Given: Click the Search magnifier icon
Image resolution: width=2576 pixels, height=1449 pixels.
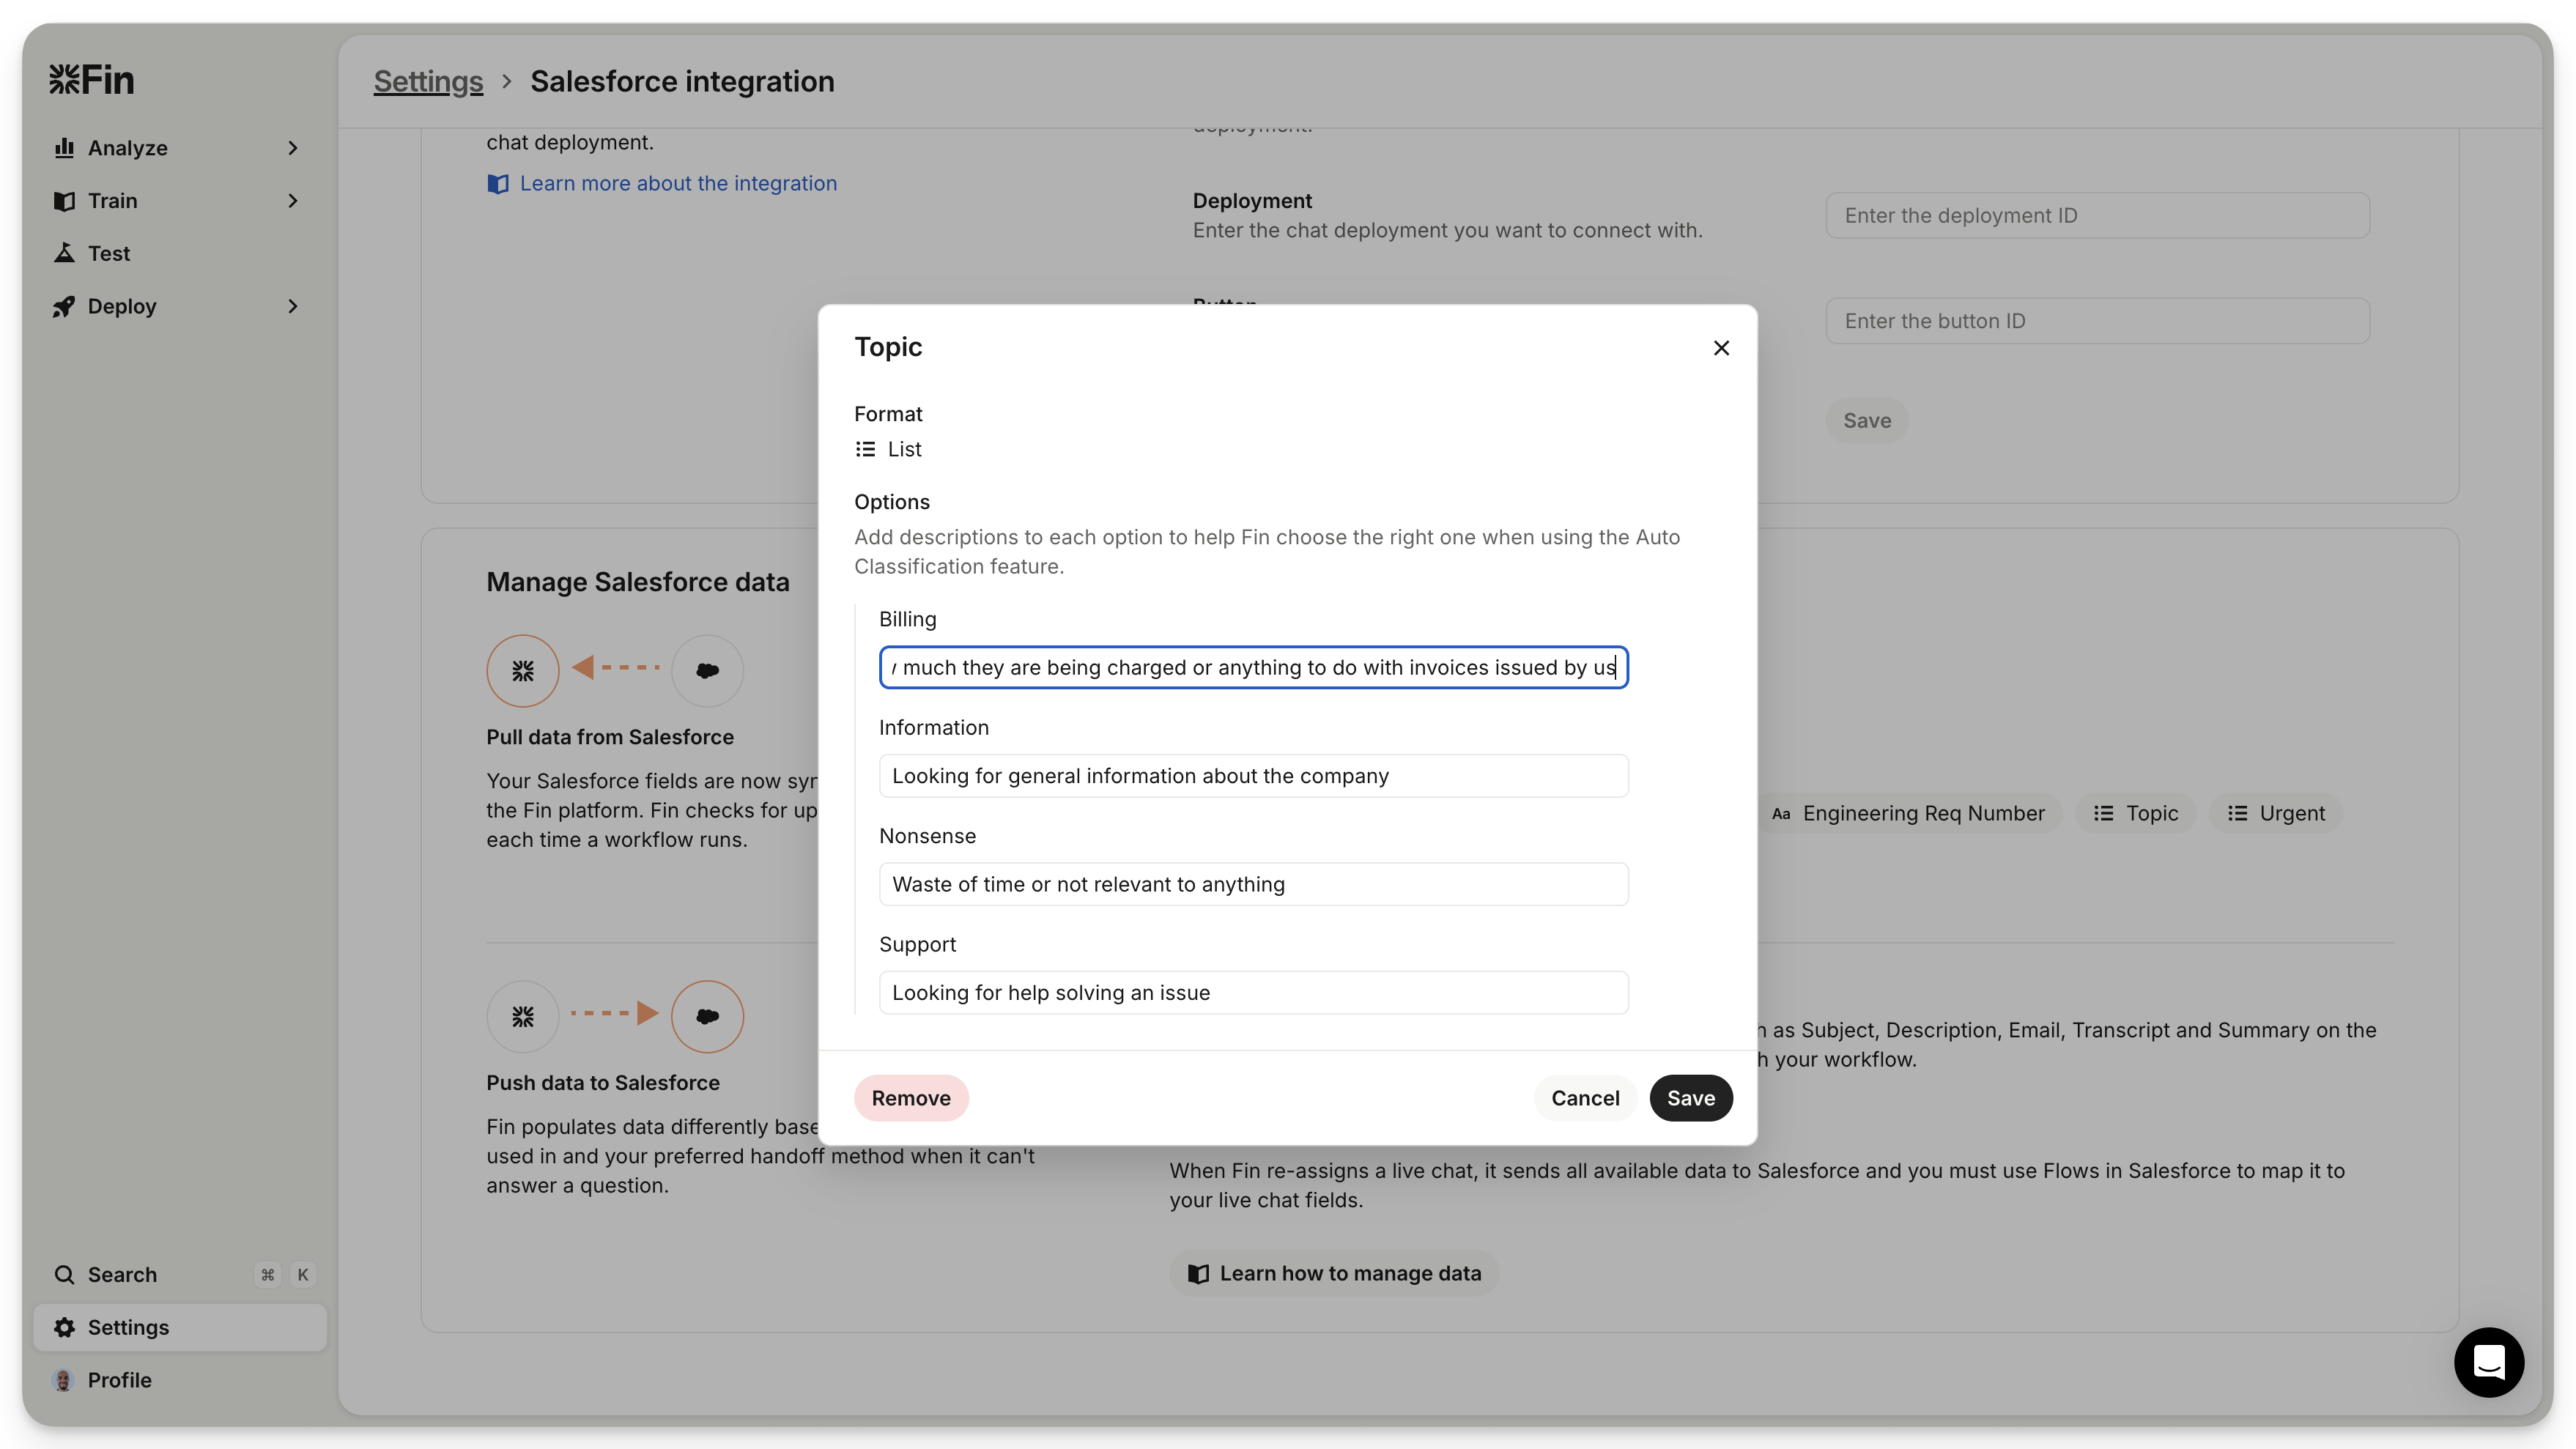Looking at the screenshot, I should click(65, 1274).
